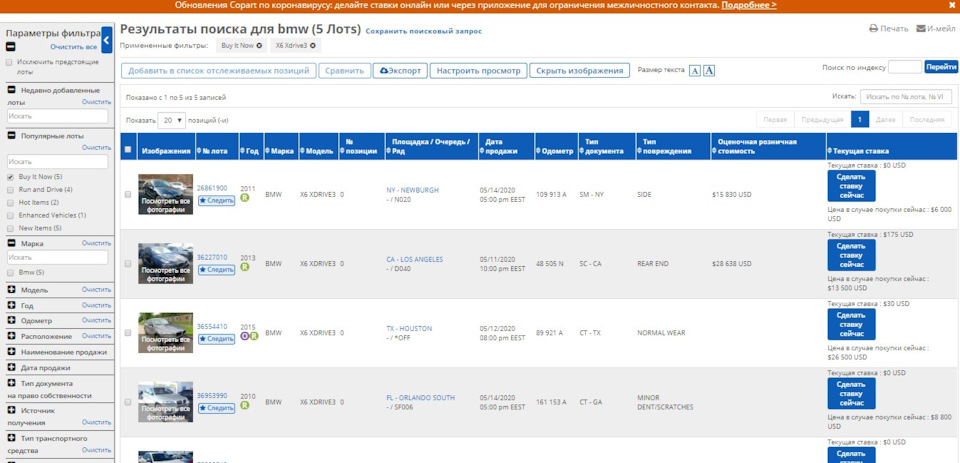This screenshot has width=960, height=463.
Task: Click the Print icon link
Action: coord(889,29)
